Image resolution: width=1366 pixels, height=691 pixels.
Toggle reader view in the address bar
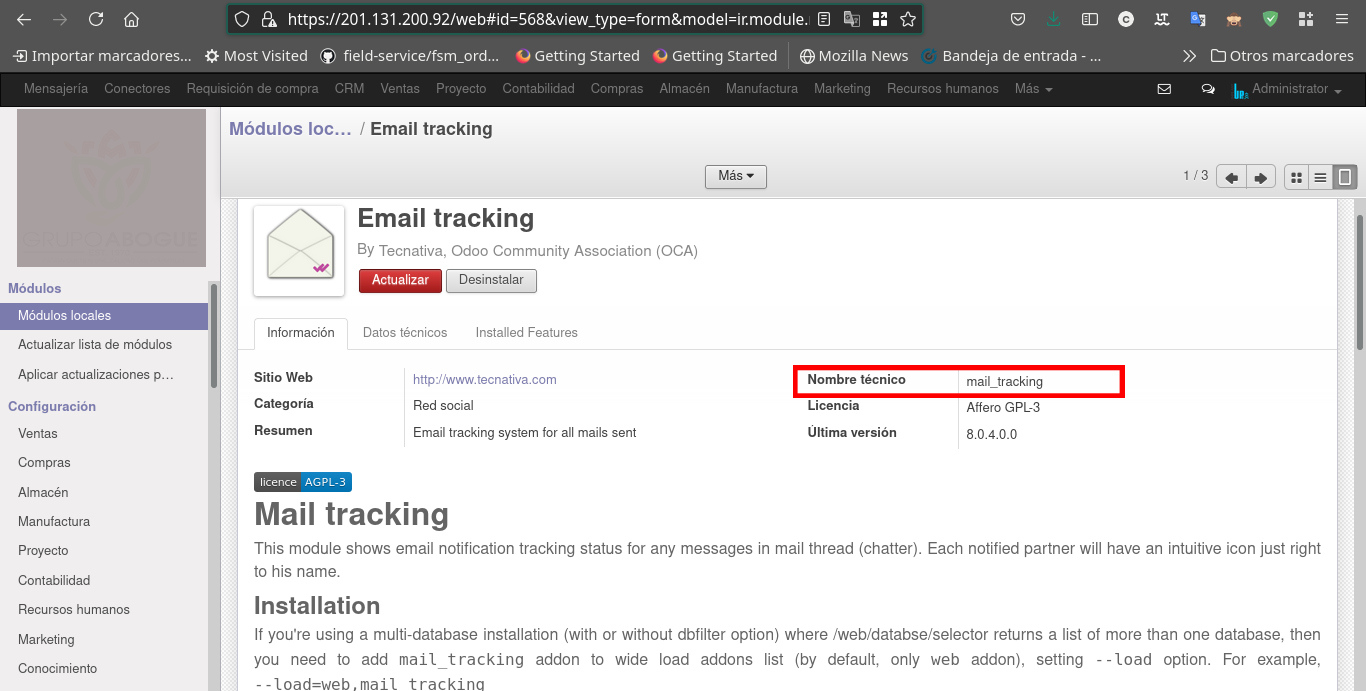tap(823, 19)
